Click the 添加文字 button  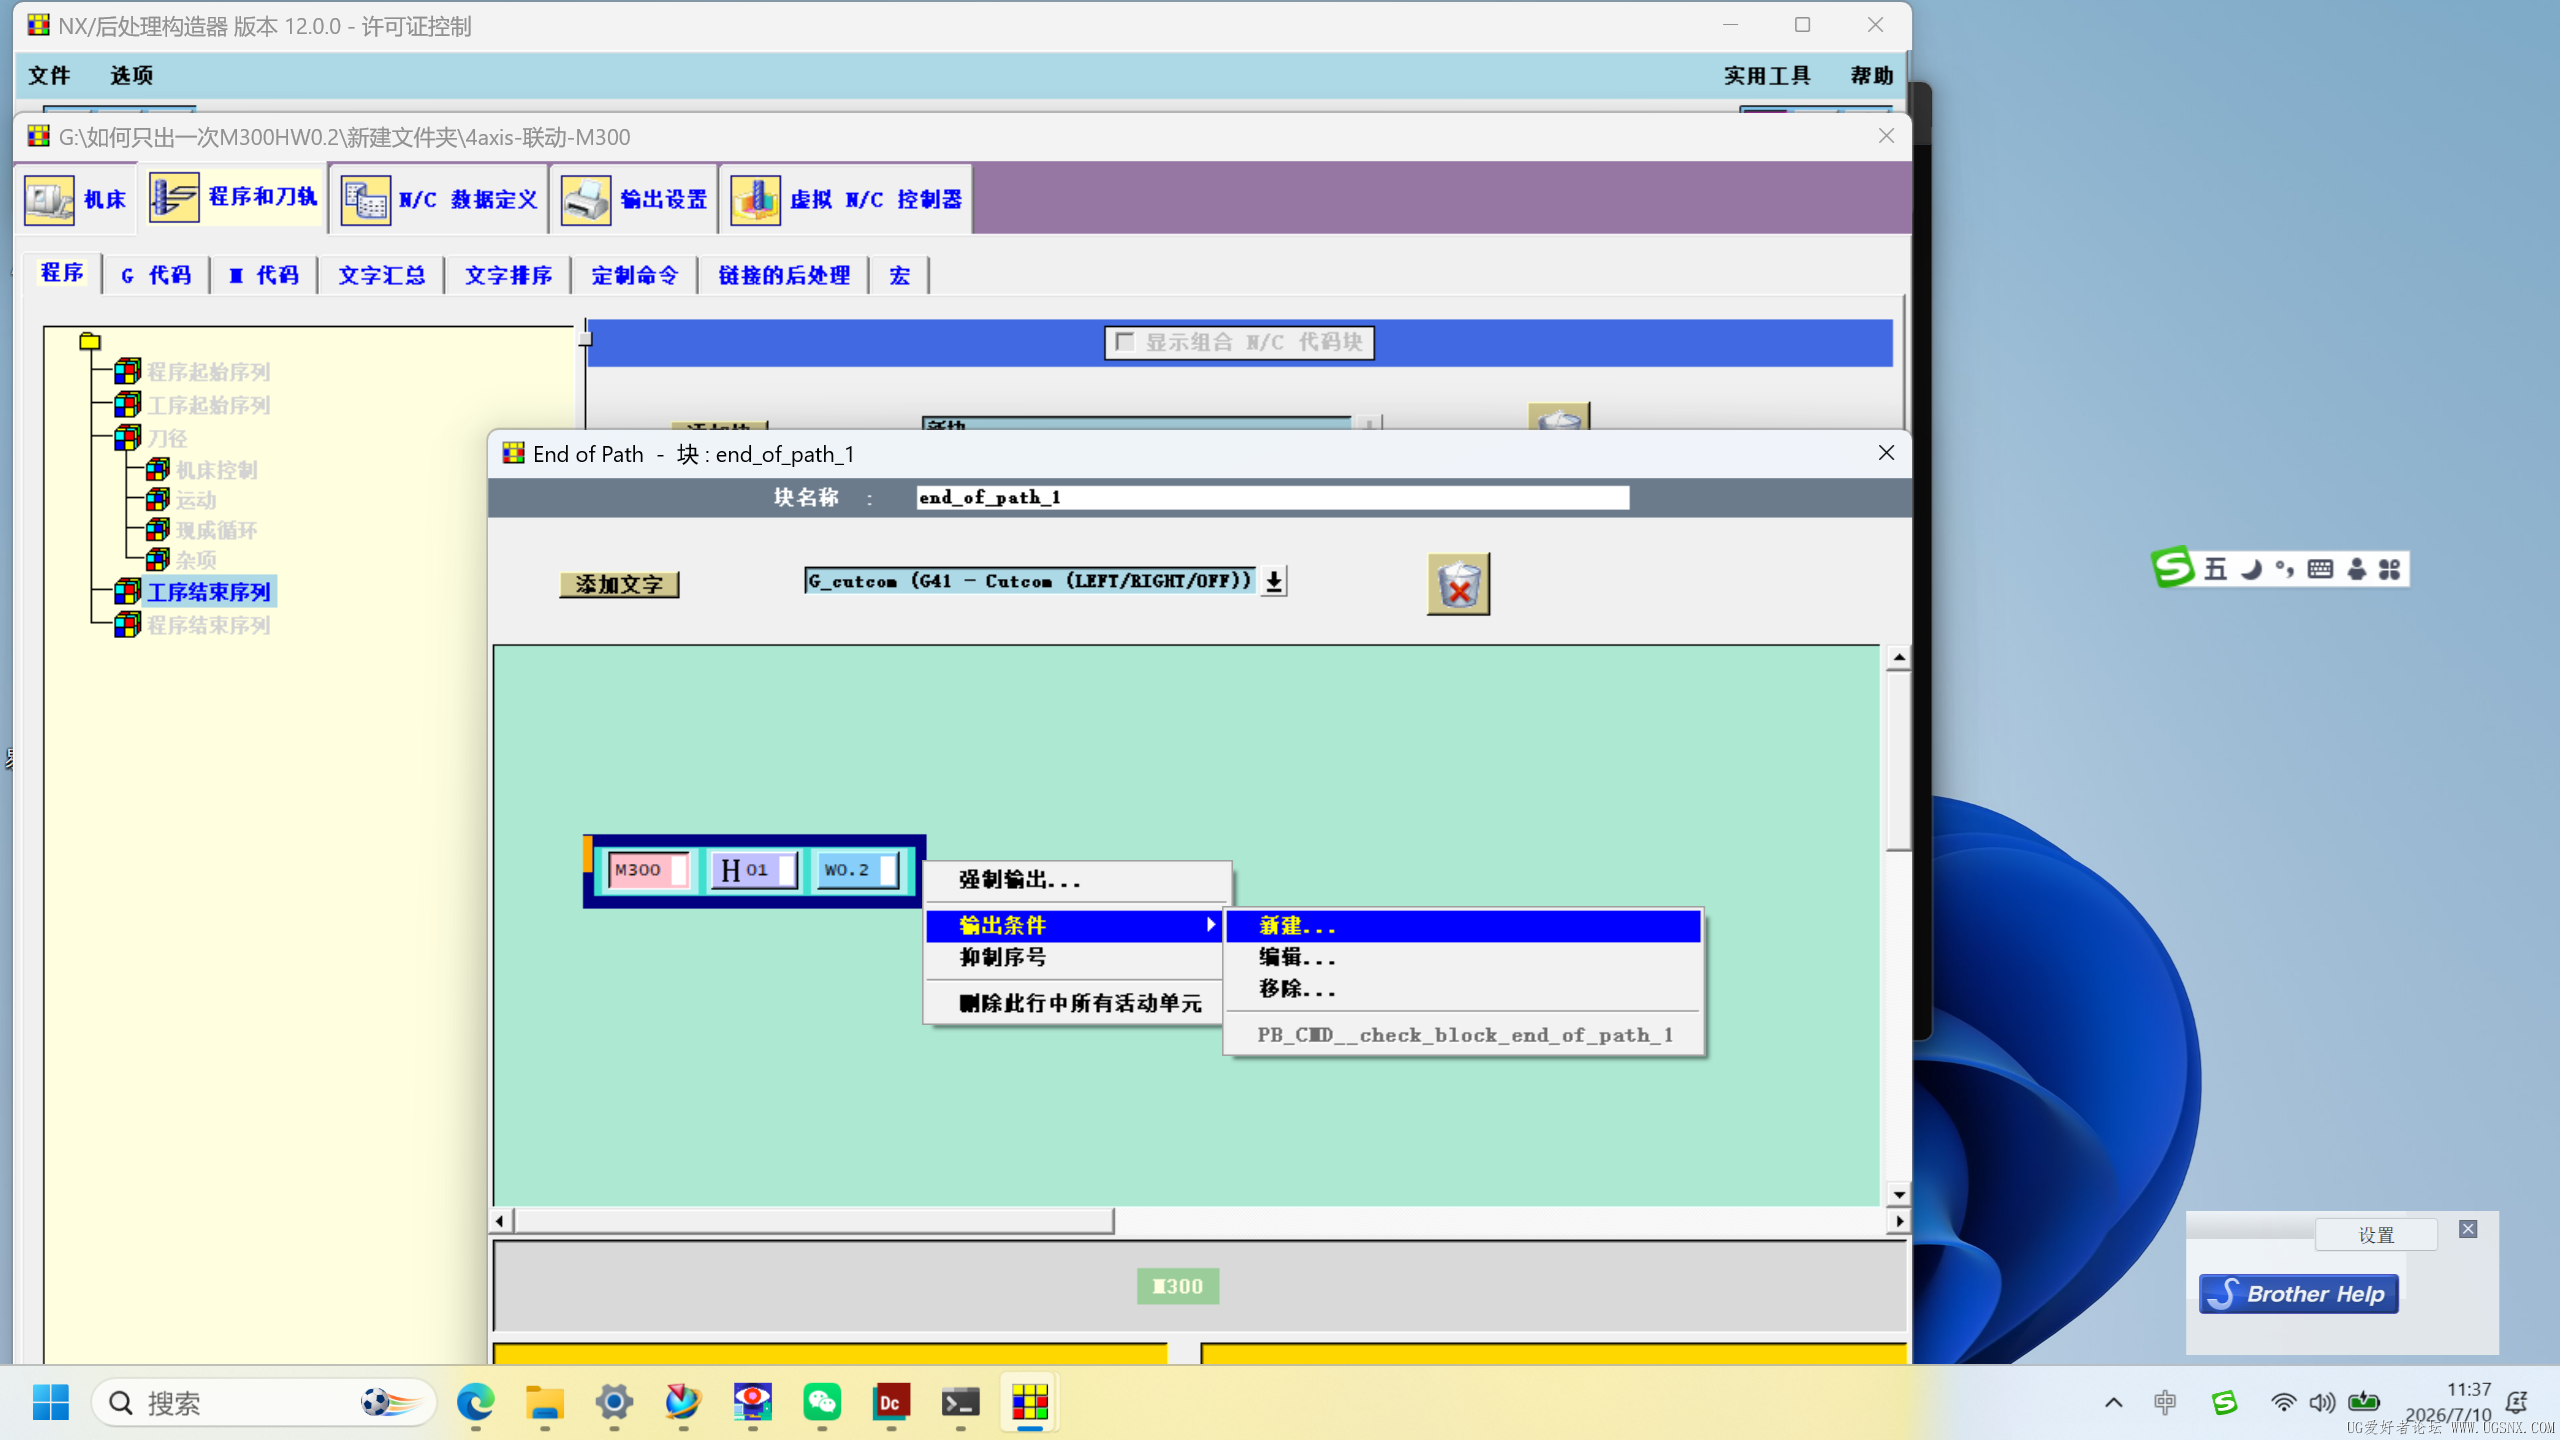click(x=619, y=584)
